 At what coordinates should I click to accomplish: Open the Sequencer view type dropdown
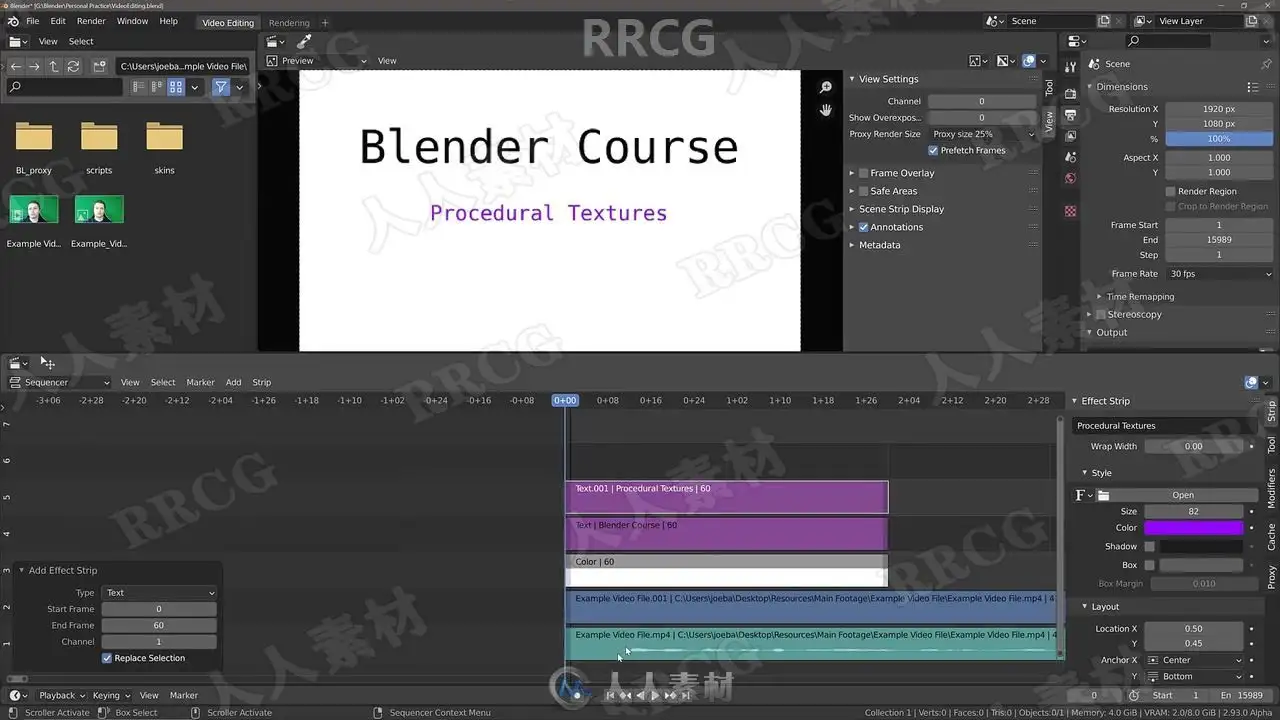(x=59, y=382)
